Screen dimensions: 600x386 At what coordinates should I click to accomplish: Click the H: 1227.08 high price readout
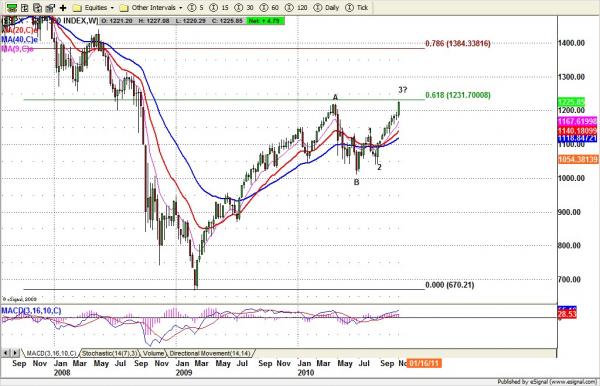point(154,21)
